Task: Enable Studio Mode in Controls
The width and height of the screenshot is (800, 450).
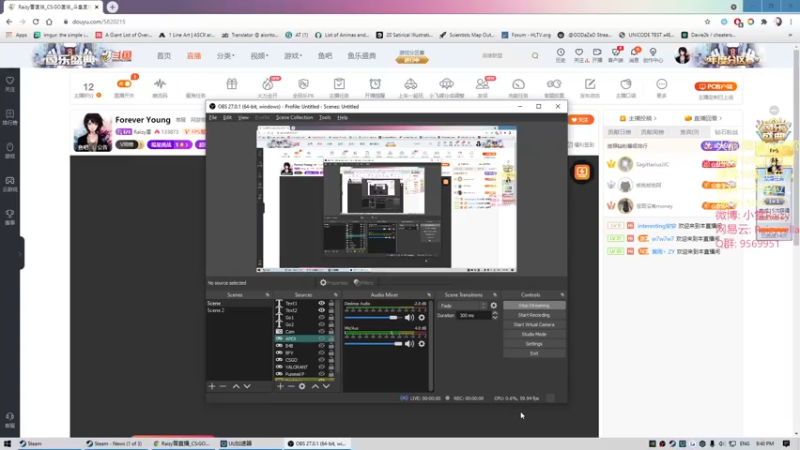Action: [534, 334]
